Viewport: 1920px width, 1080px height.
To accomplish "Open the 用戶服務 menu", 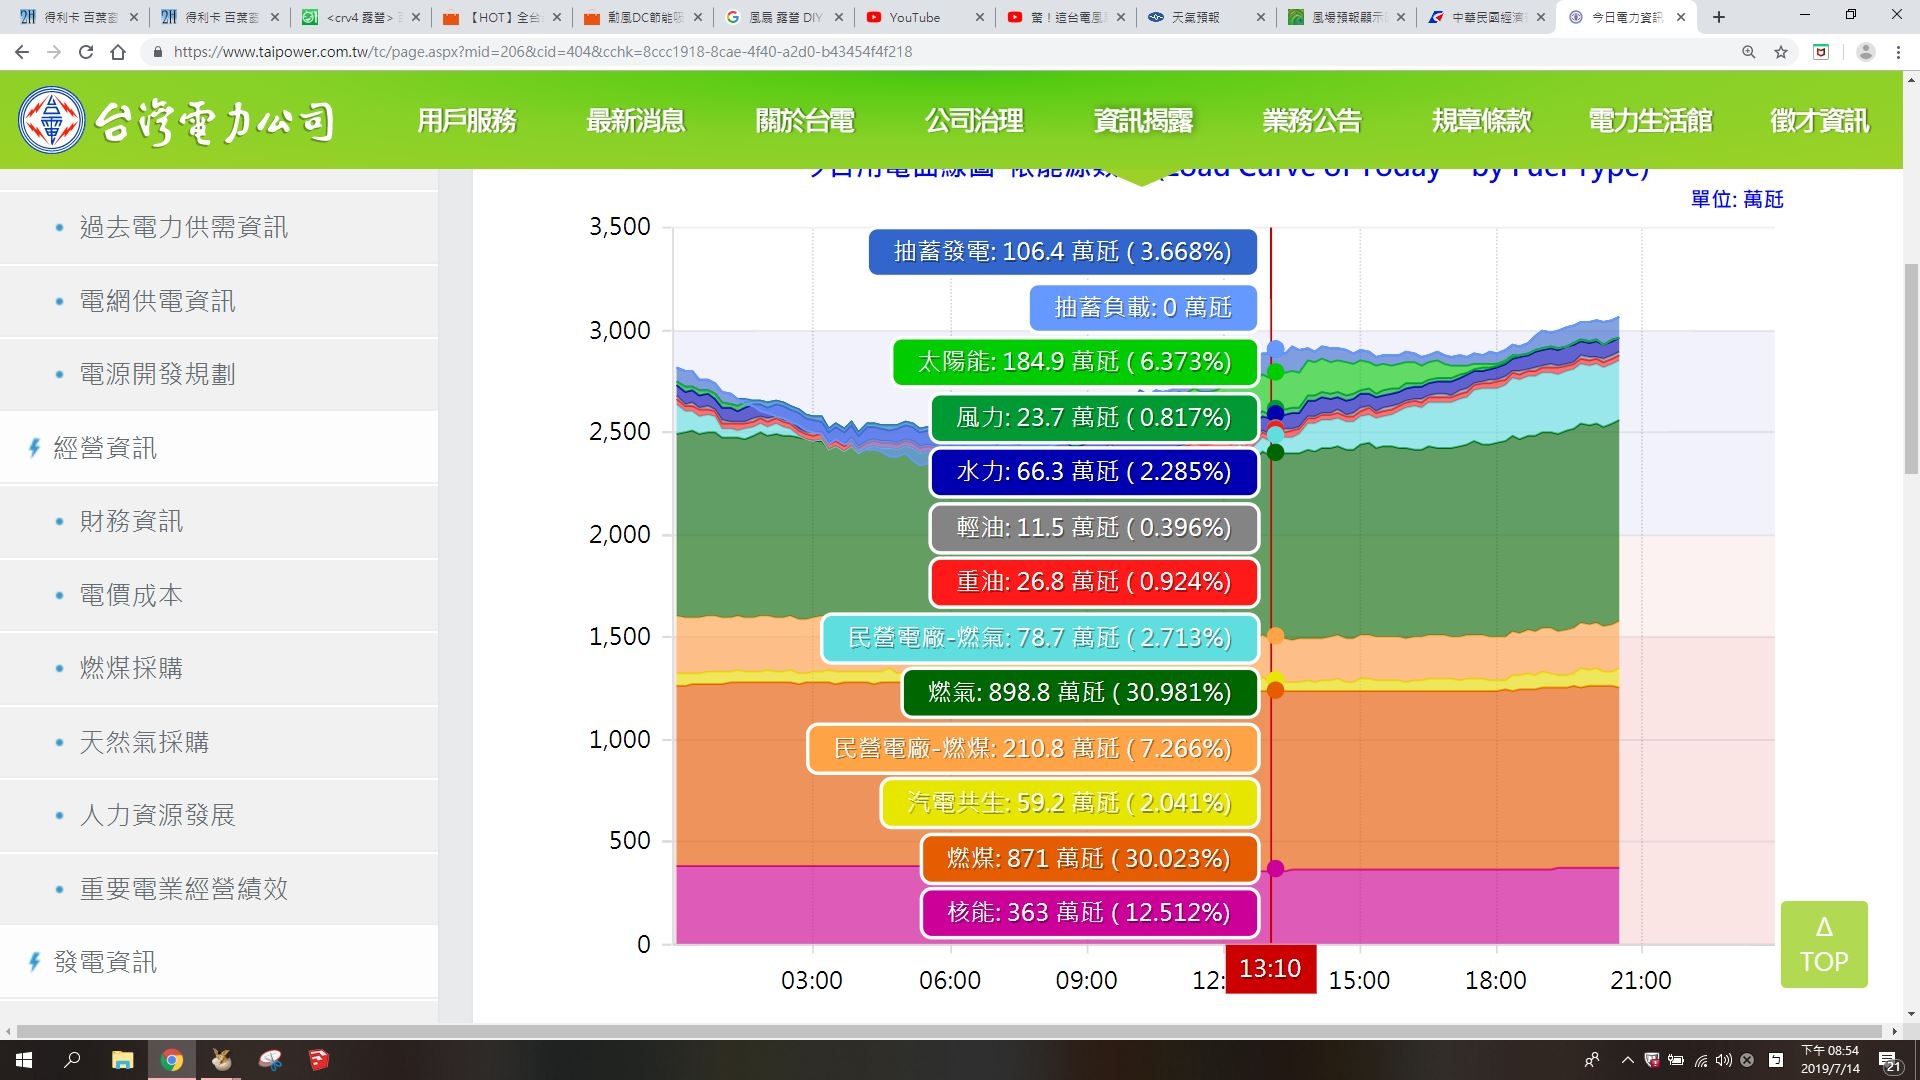I will 466,121.
